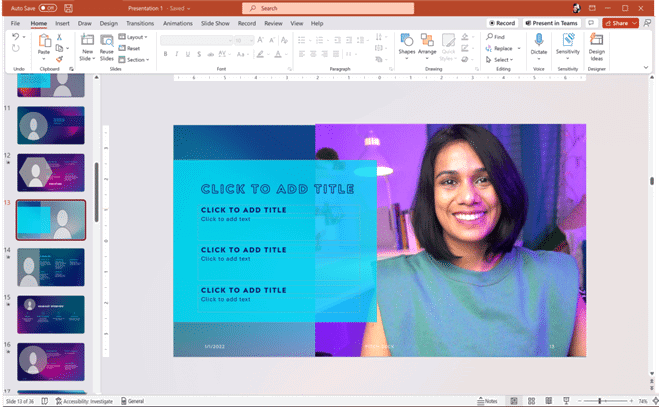
Task: Click the Arrange icon
Action: (x=428, y=41)
